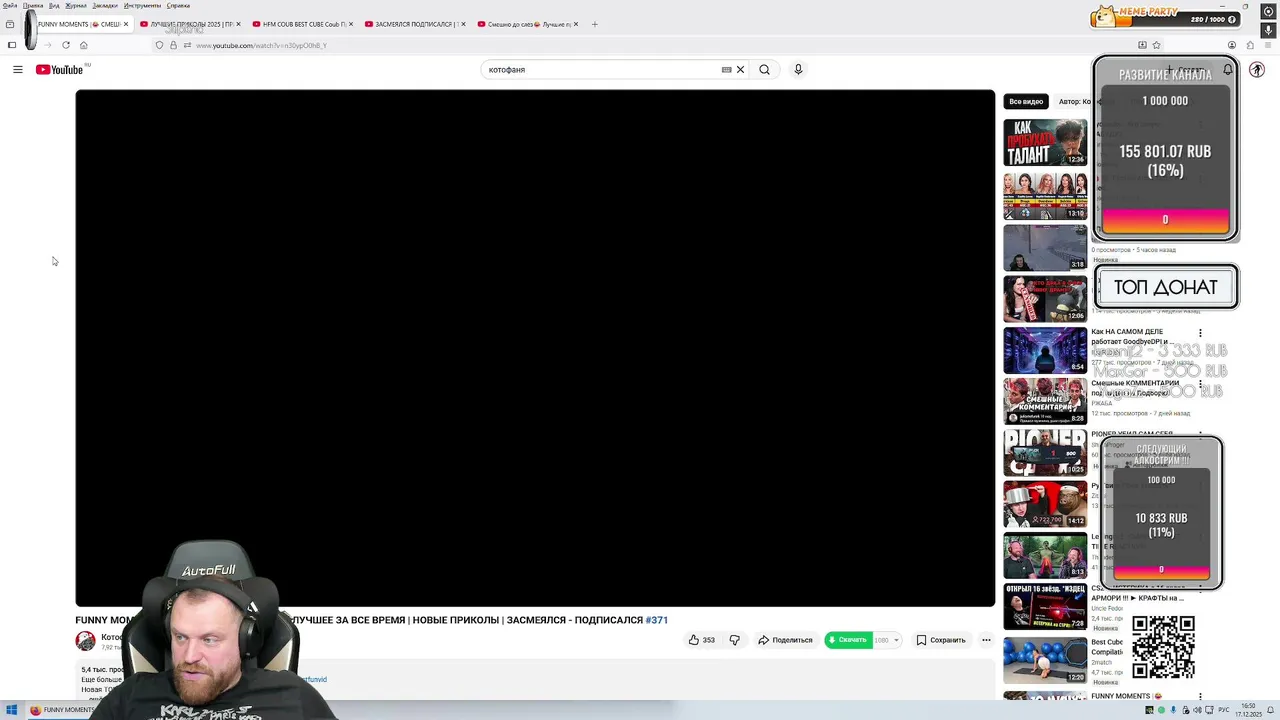Open the 13:10 three women thumbnail
The image size is (1280, 720).
(x=1045, y=196)
